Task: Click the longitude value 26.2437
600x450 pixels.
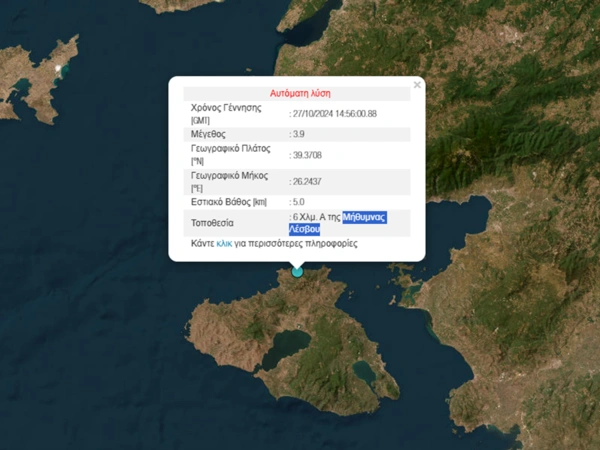Action: pyautogui.click(x=307, y=181)
